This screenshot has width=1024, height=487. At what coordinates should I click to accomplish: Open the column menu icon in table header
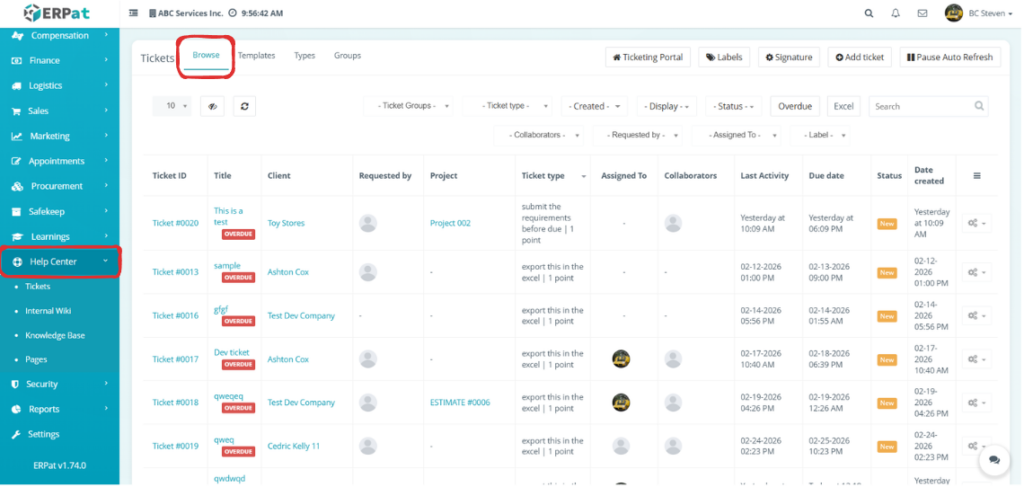(976, 176)
